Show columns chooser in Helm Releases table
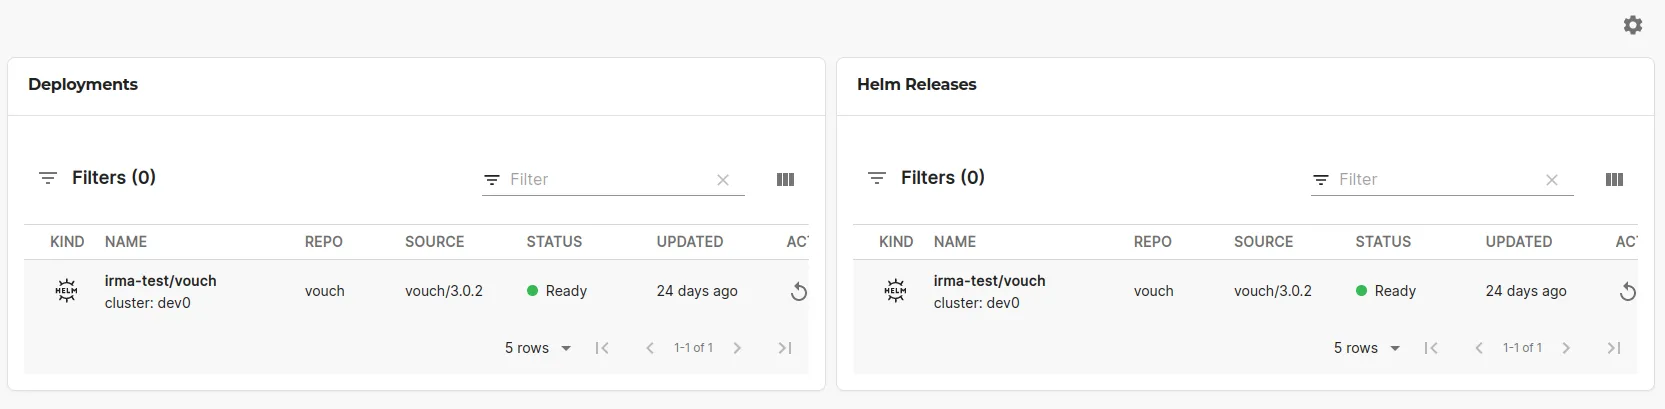Image resolution: width=1665 pixels, height=409 pixels. tap(1615, 180)
